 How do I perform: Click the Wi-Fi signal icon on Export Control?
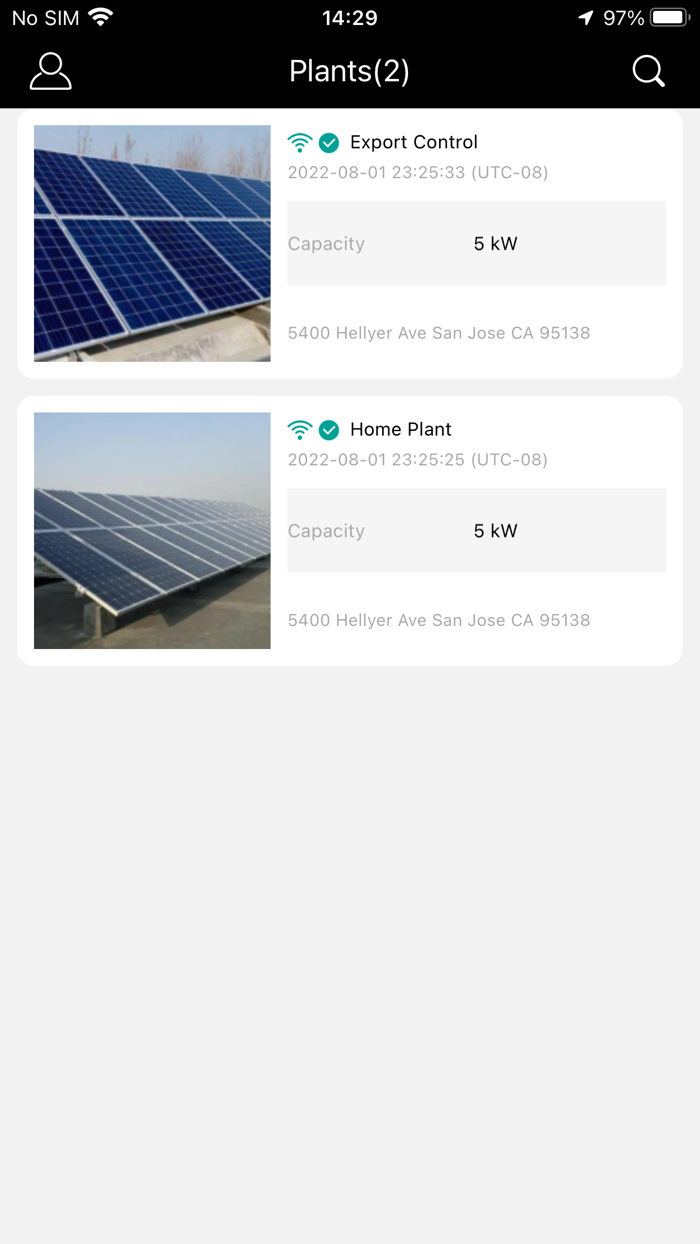coord(301,142)
